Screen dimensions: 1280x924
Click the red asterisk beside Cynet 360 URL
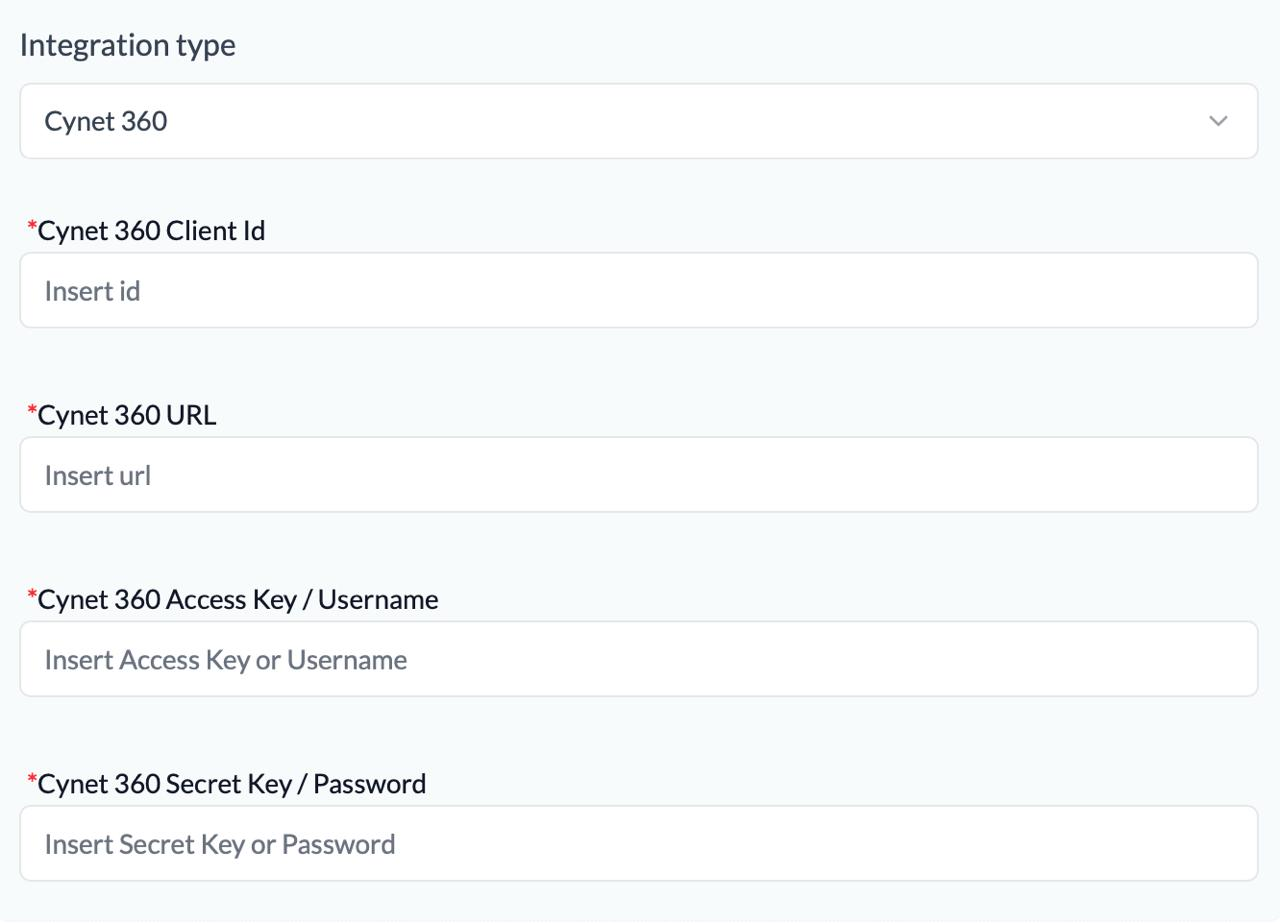pos(32,412)
